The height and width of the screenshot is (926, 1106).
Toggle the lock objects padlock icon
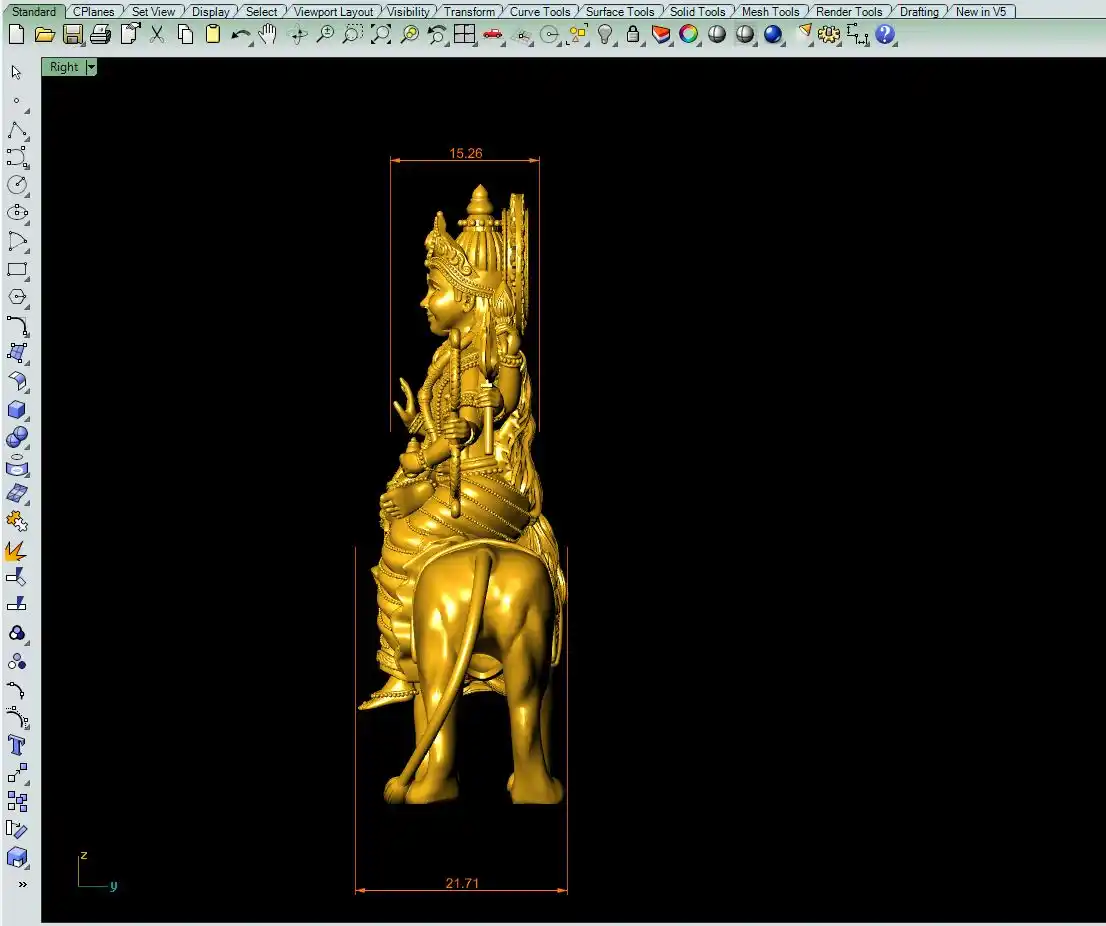tap(633, 35)
